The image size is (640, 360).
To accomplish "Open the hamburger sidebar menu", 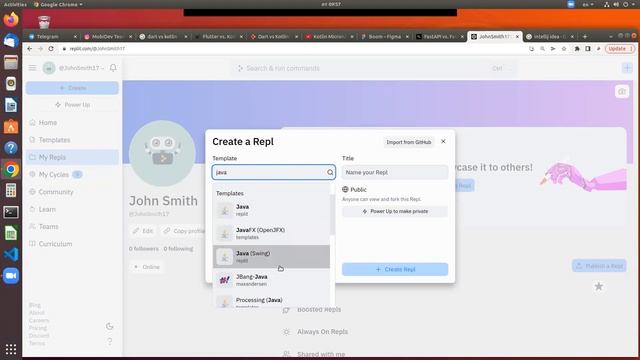I will click(32, 68).
